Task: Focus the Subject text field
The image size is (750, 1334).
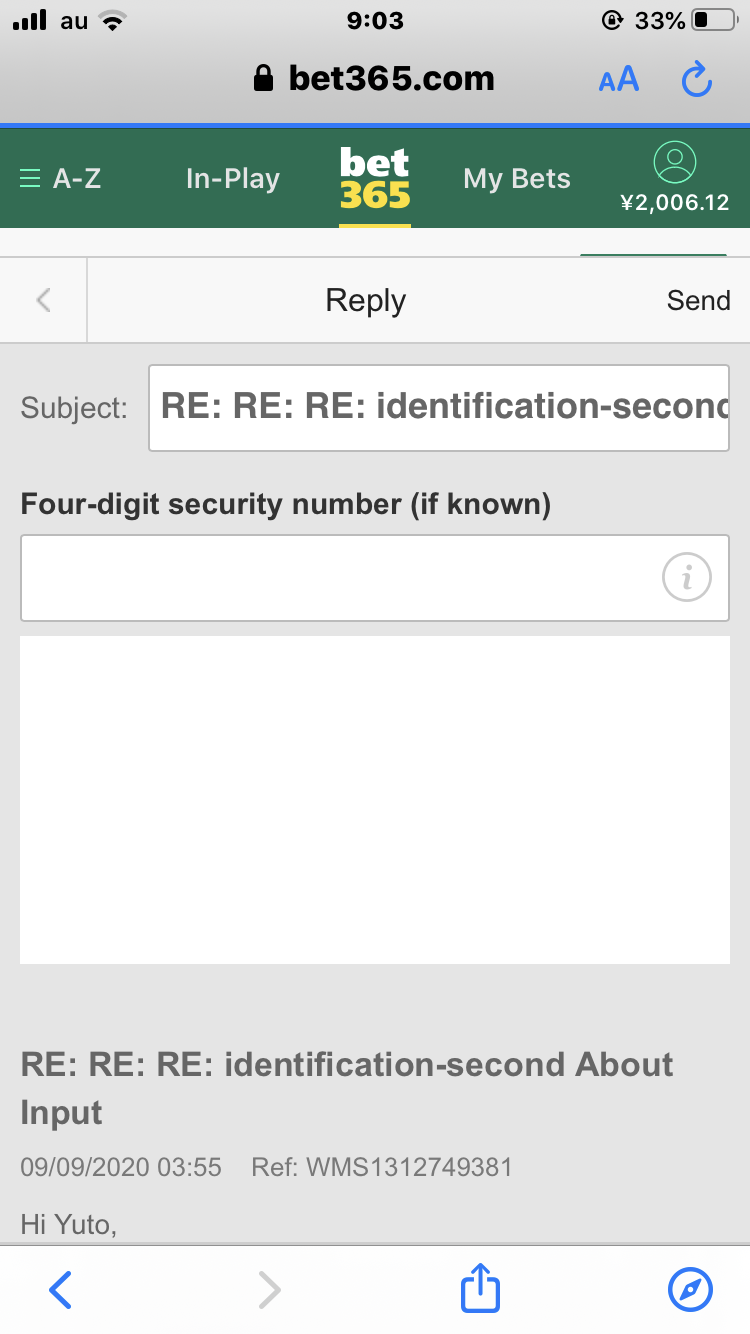Action: point(439,408)
